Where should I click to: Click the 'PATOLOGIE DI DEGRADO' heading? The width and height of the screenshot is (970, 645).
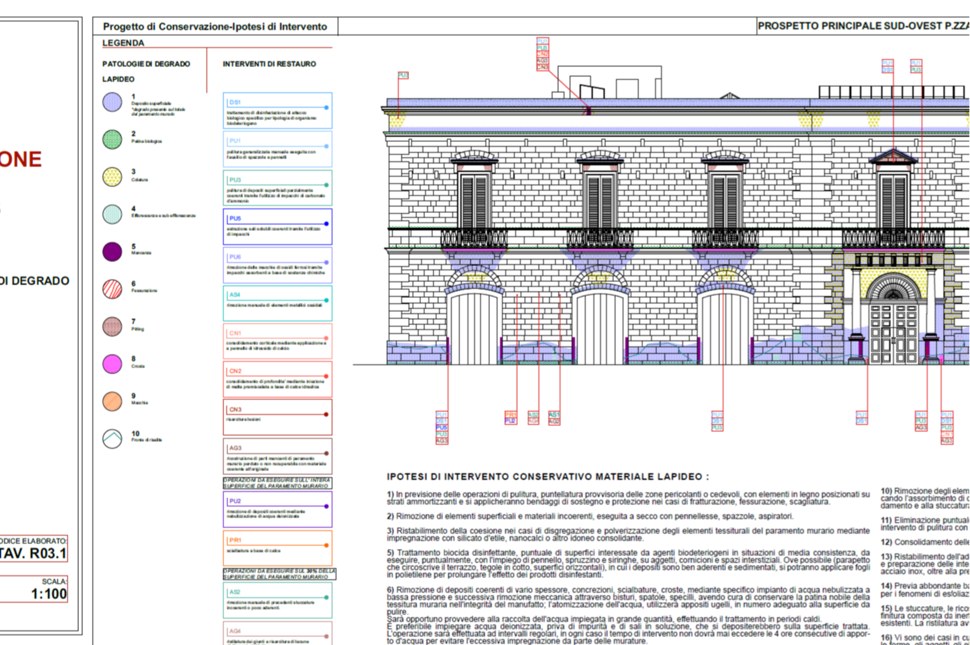coord(146,64)
